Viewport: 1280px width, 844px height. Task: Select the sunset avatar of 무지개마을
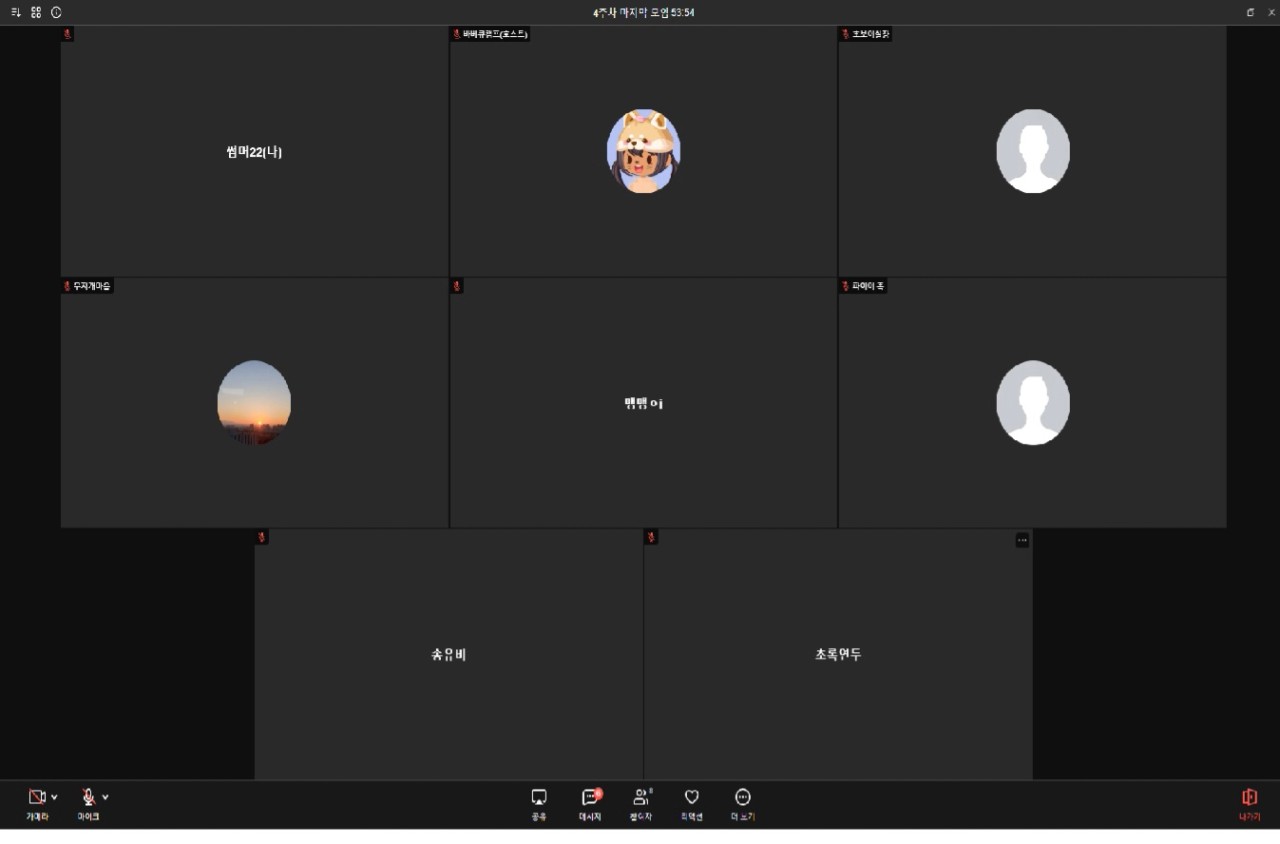[254, 402]
